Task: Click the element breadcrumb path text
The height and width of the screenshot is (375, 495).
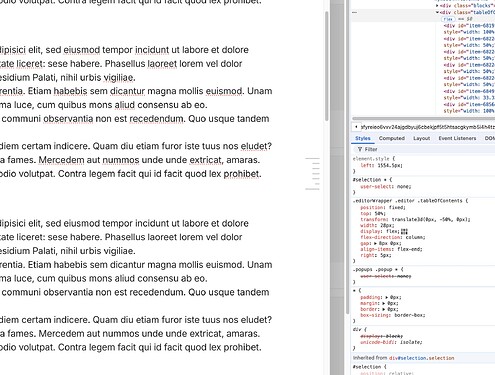Action: [x=428, y=127]
